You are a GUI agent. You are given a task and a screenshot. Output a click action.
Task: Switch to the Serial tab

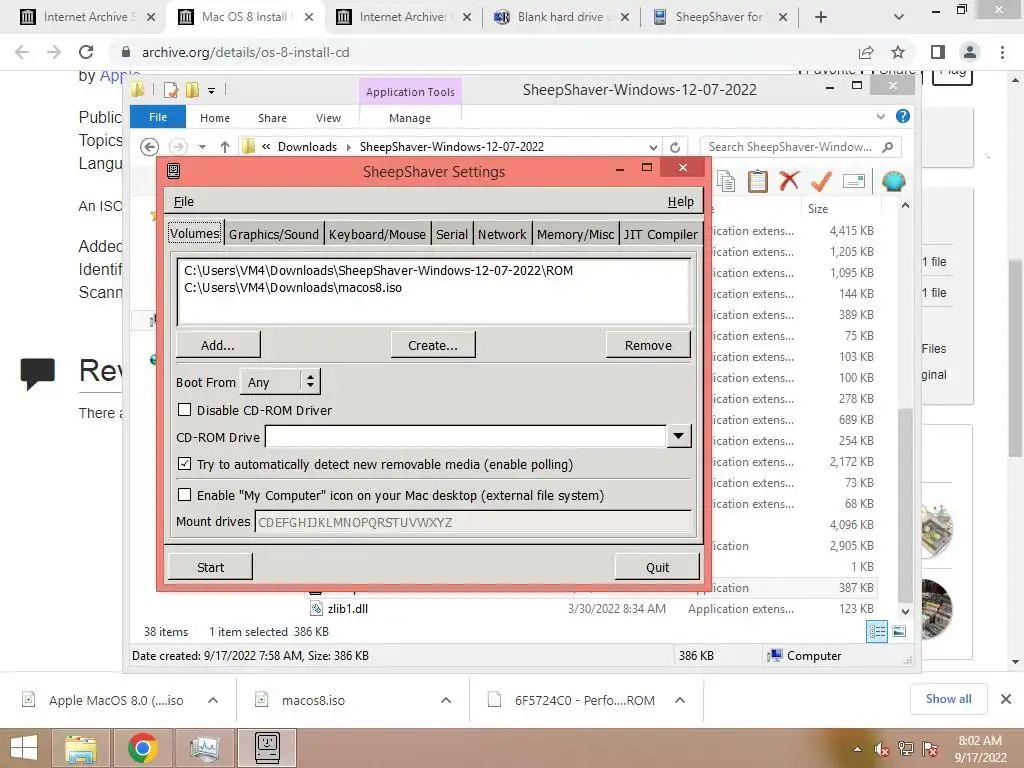451,234
